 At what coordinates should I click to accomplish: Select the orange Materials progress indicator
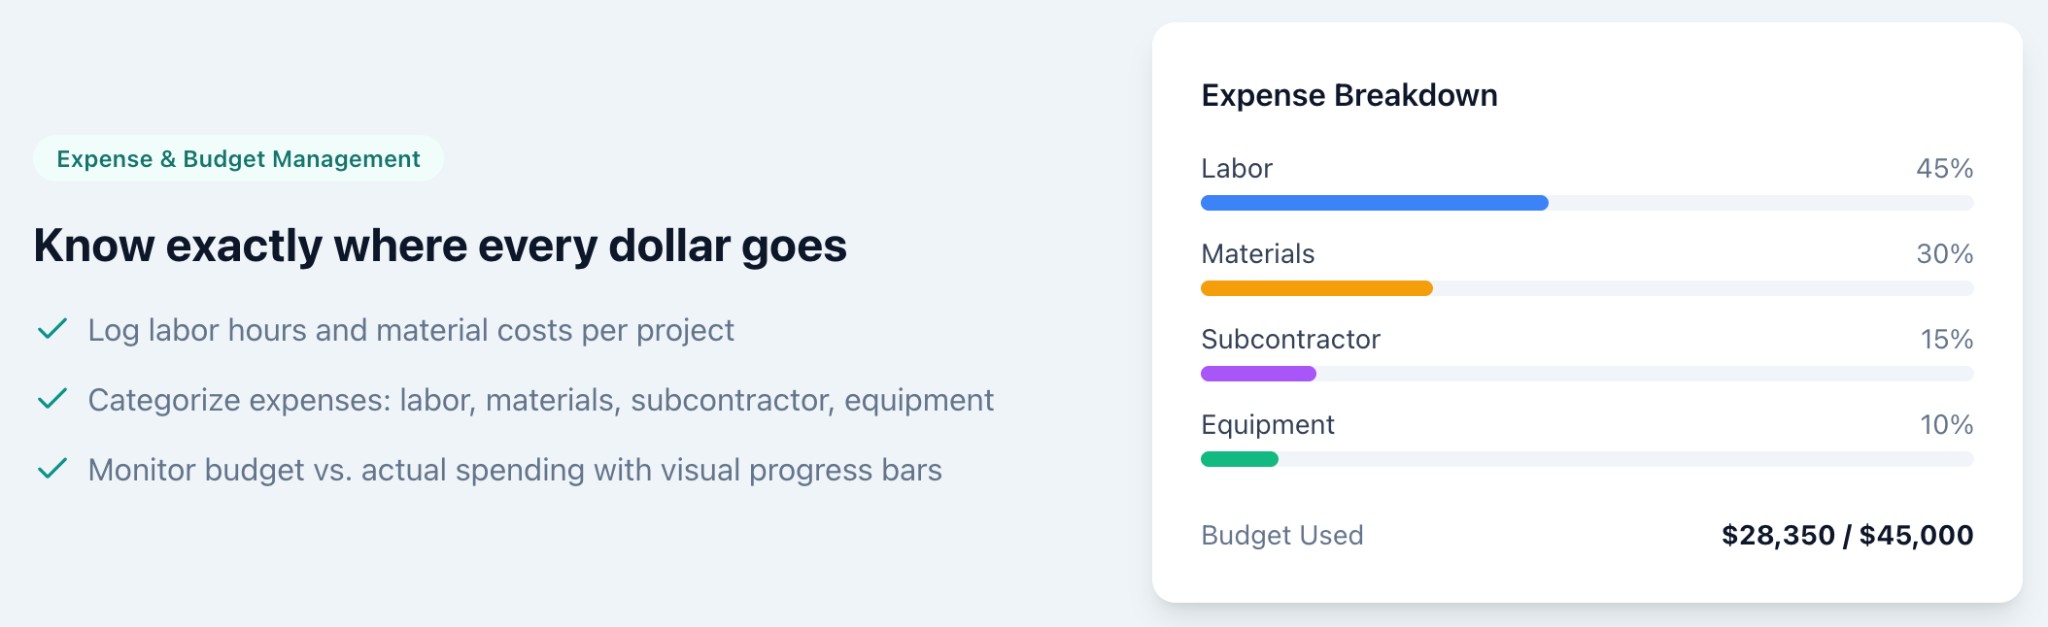pyautogui.click(x=1315, y=288)
